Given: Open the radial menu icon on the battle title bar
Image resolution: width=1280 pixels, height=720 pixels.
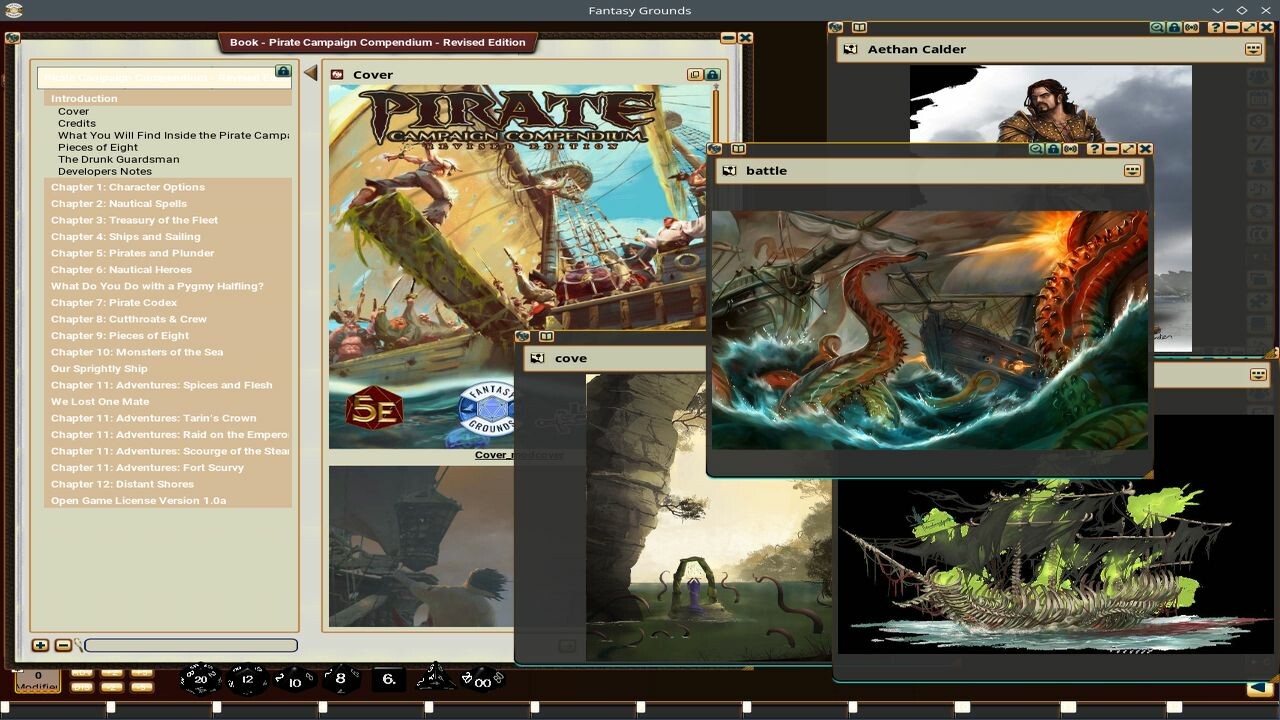Looking at the screenshot, I should pos(1131,171).
